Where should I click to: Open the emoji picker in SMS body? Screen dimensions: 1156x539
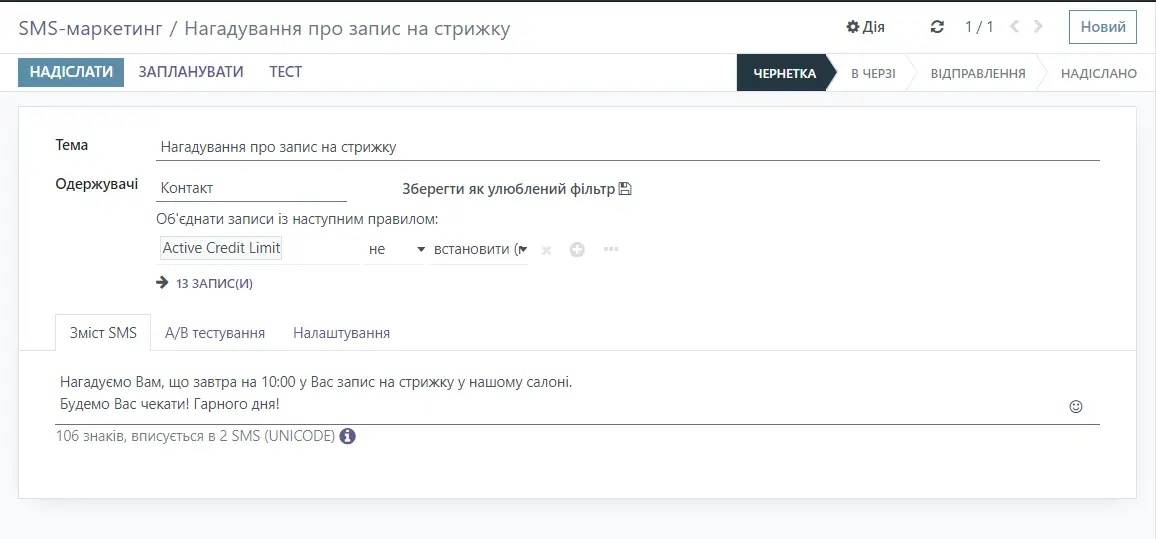(1076, 407)
